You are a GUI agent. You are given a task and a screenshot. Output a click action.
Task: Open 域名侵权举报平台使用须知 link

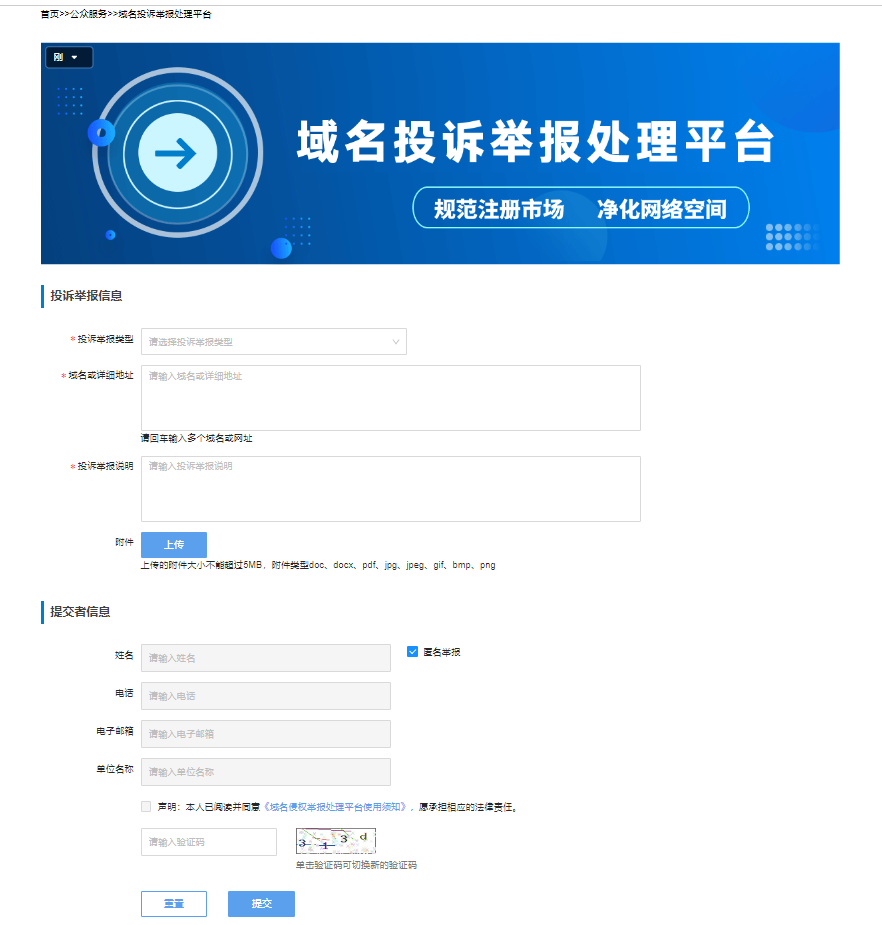pyautogui.click(x=334, y=806)
